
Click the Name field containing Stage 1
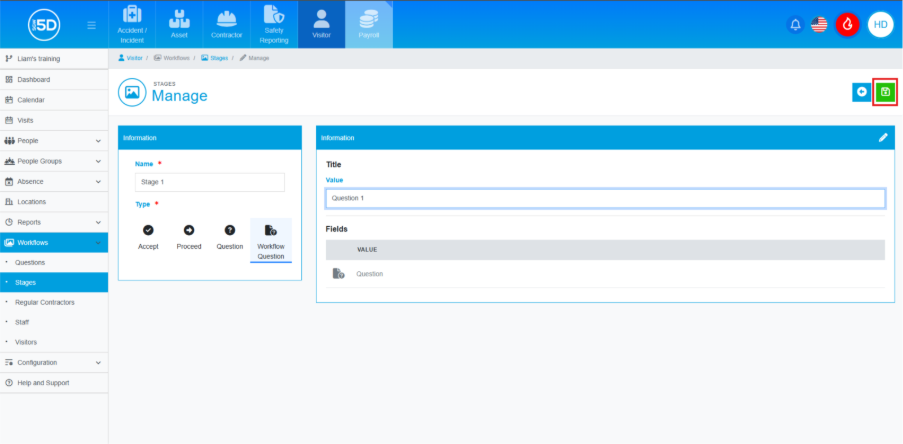pyautogui.click(x=210, y=182)
